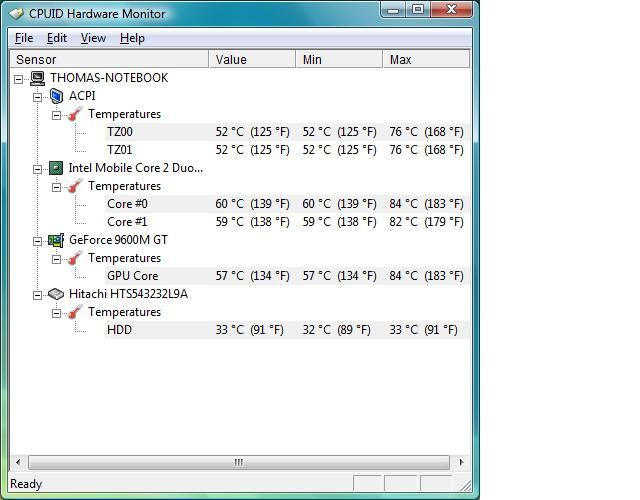Image resolution: width=640 pixels, height=500 pixels.
Task: Click the THOMAS-NOTEBOOK computer icon
Action: (38, 78)
